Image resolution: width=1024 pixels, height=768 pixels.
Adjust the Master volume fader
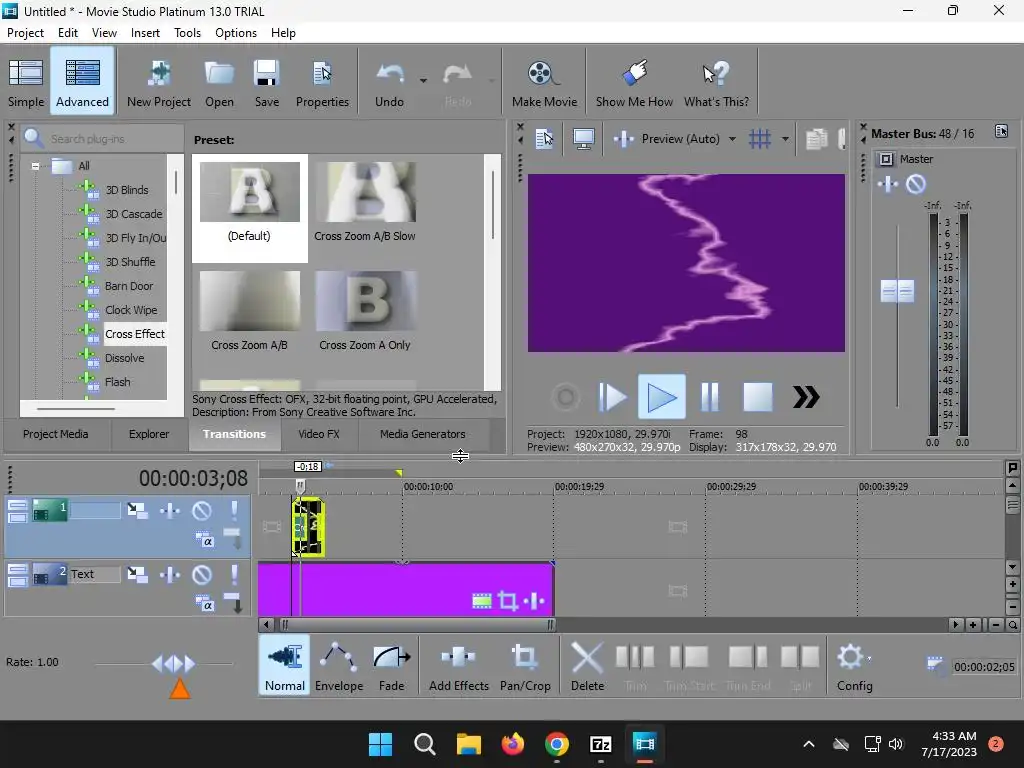tap(897, 291)
